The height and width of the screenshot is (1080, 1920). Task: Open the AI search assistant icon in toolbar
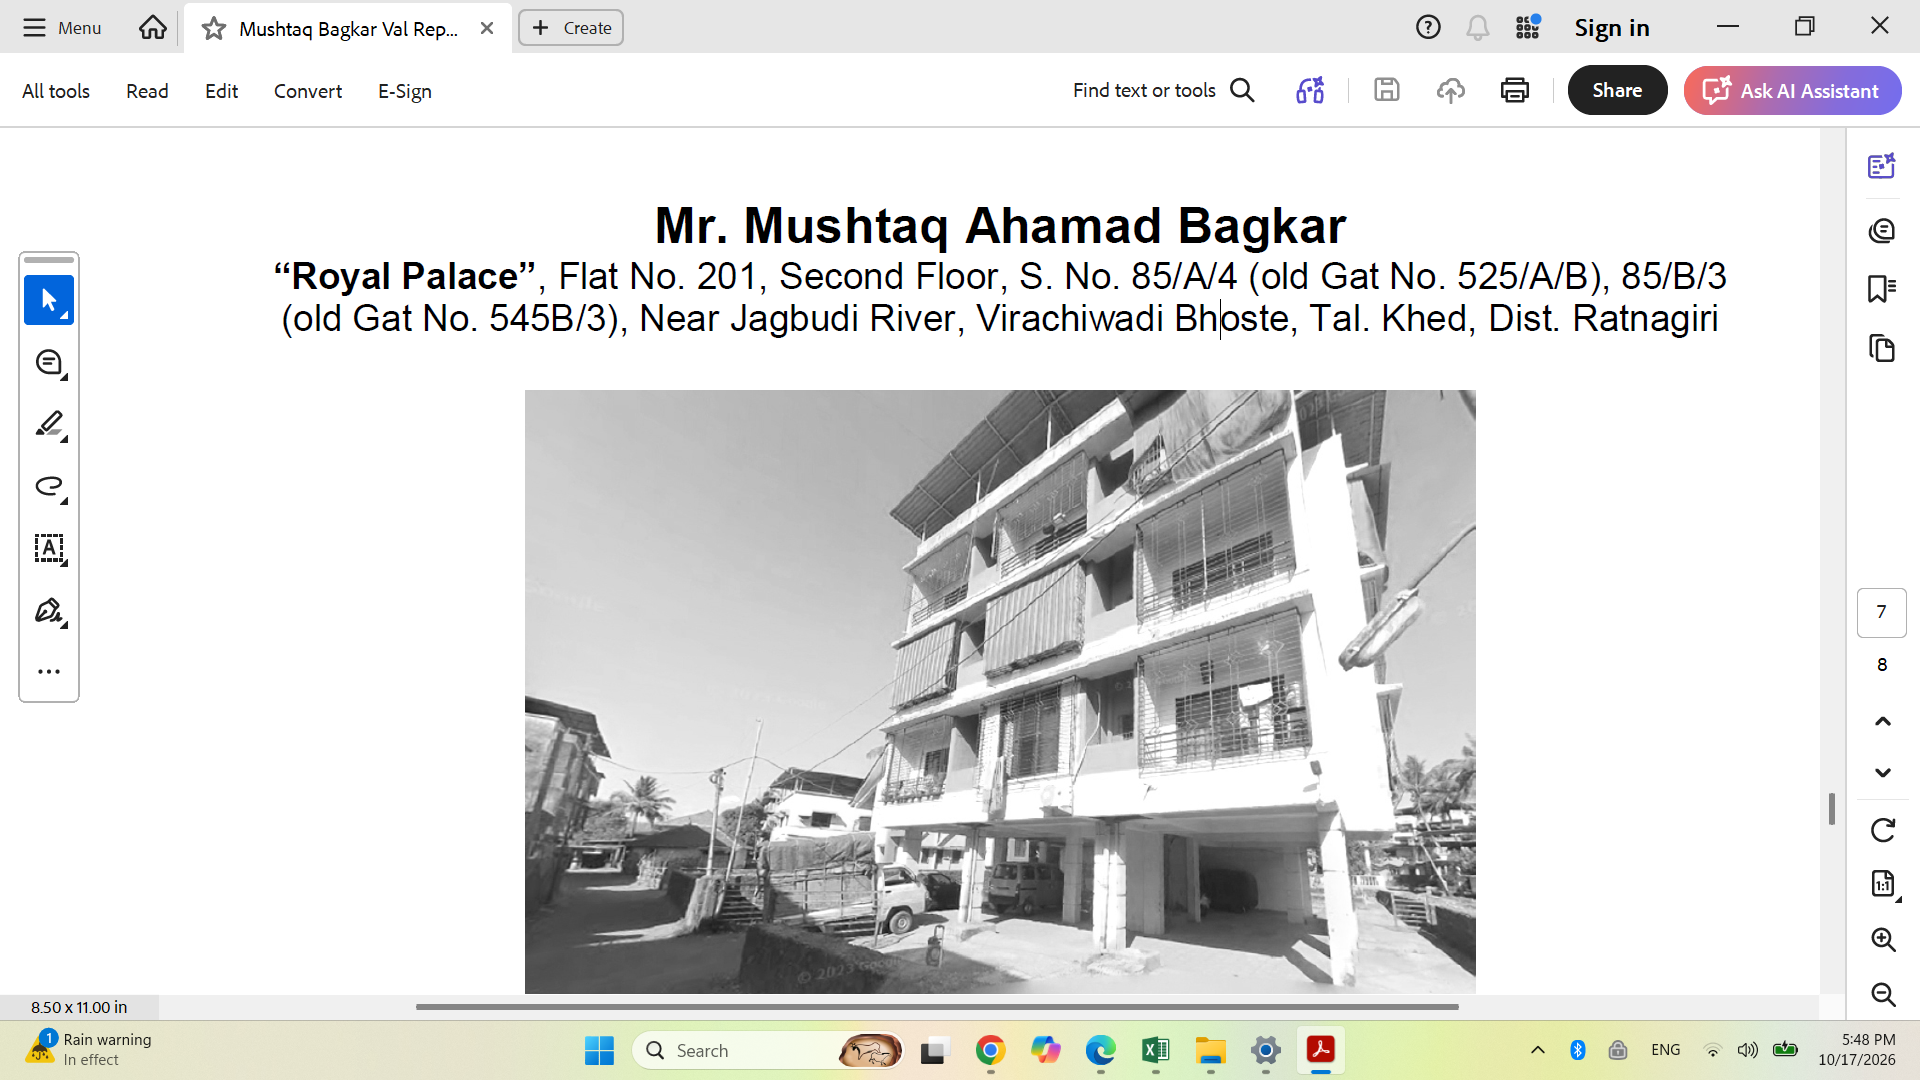(x=1310, y=91)
